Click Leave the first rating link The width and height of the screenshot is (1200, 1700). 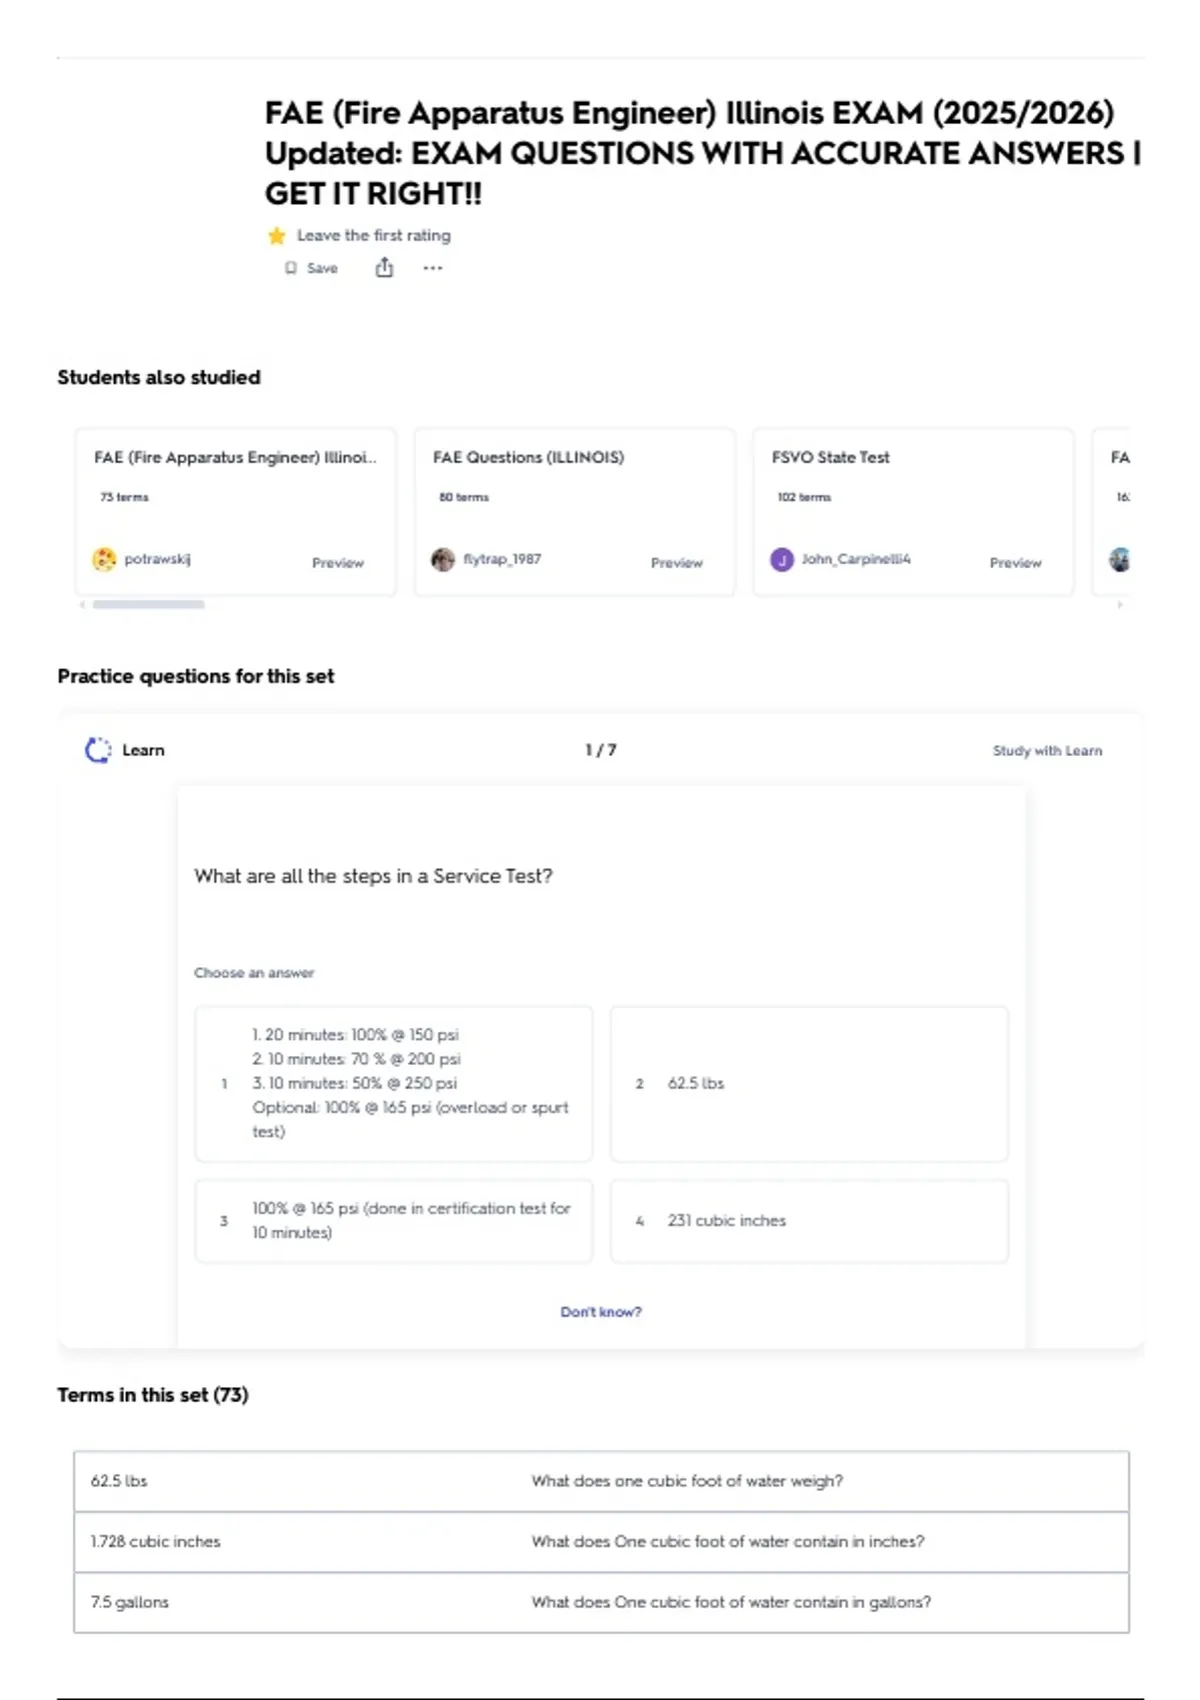pyautogui.click(x=374, y=236)
